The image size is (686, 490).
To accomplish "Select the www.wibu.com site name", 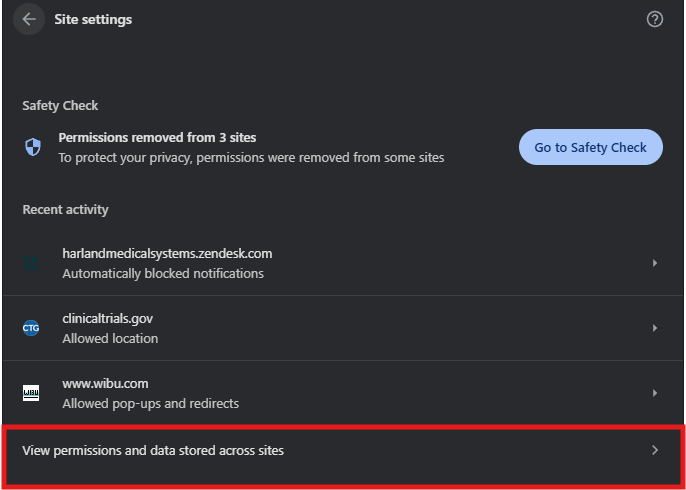I will 105,384.
